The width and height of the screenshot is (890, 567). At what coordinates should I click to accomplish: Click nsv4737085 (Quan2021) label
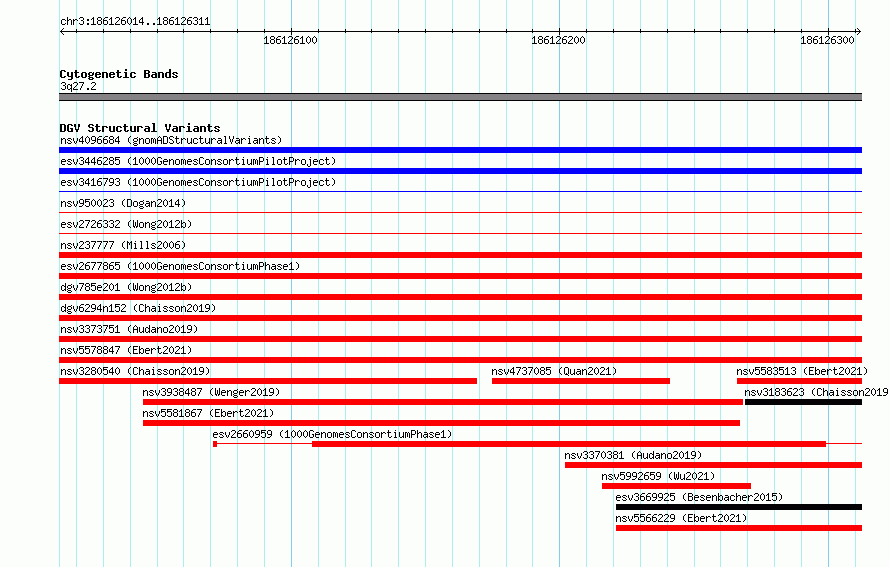pos(554,371)
